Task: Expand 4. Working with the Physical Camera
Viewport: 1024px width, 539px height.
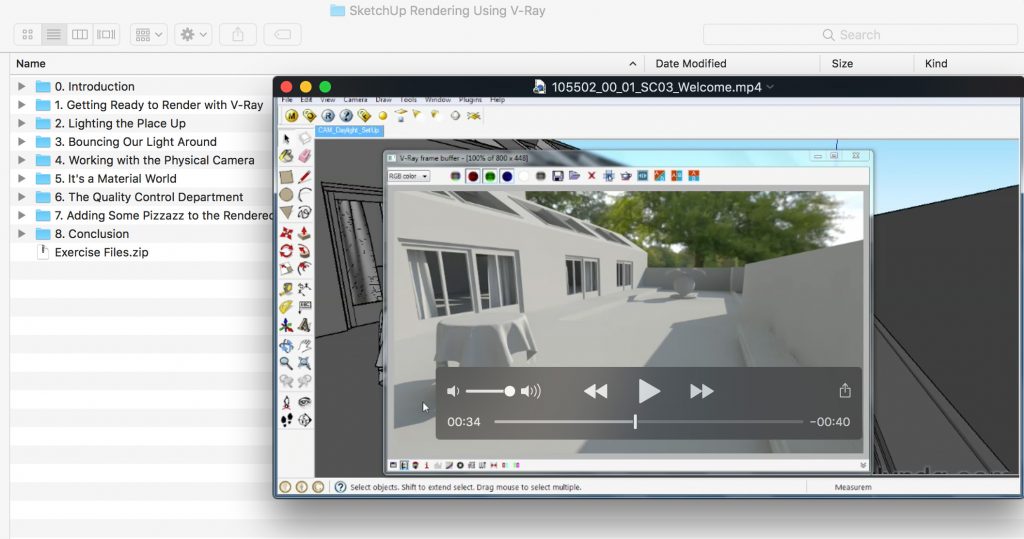Action: point(22,160)
